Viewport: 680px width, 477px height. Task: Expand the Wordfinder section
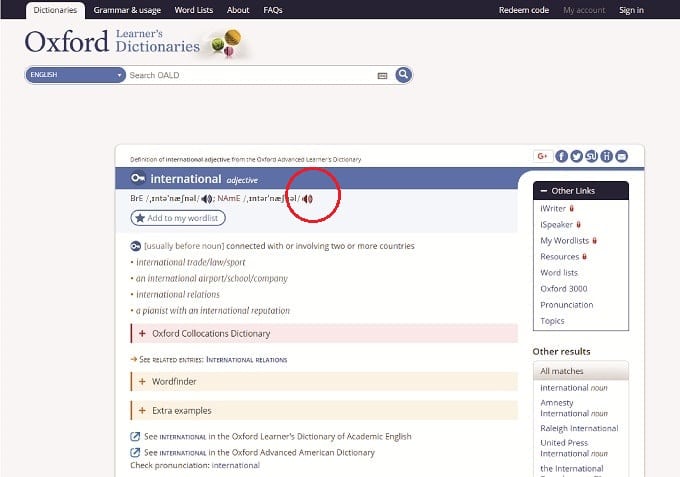click(x=324, y=382)
